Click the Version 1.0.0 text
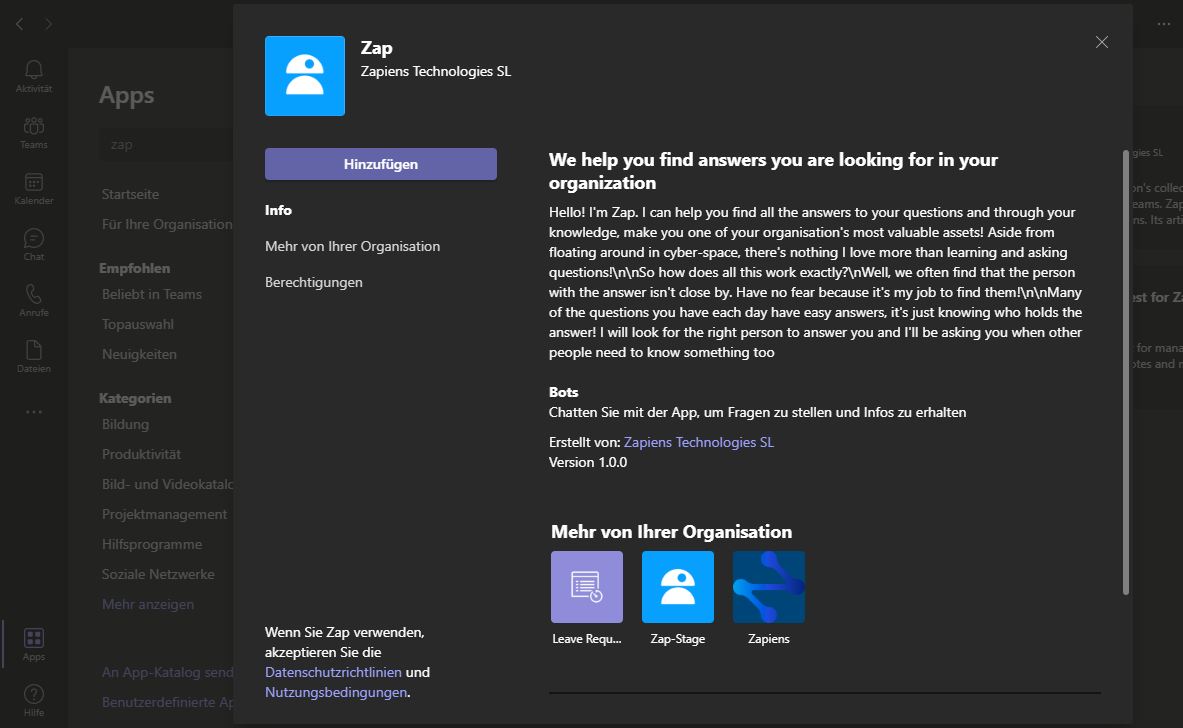This screenshot has height=728, width=1183. coord(588,462)
